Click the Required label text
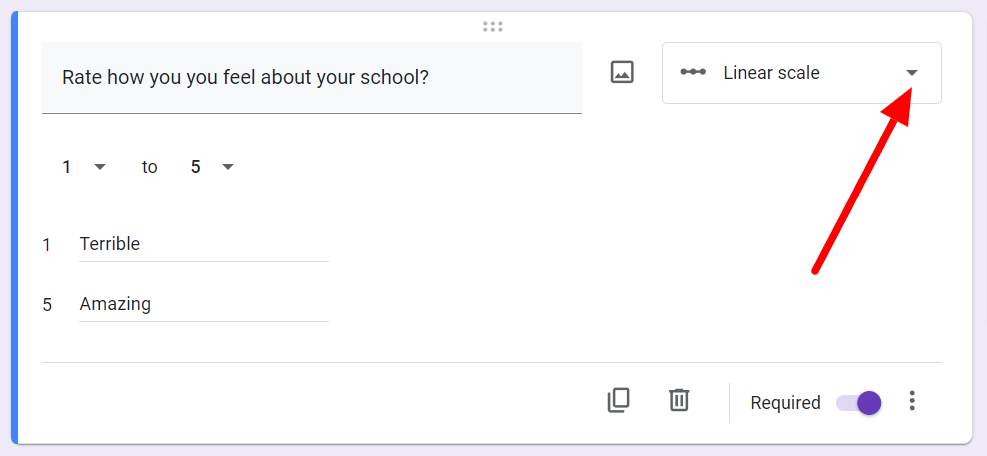The width and height of the screenshot is (987, 456). [786, 402]
